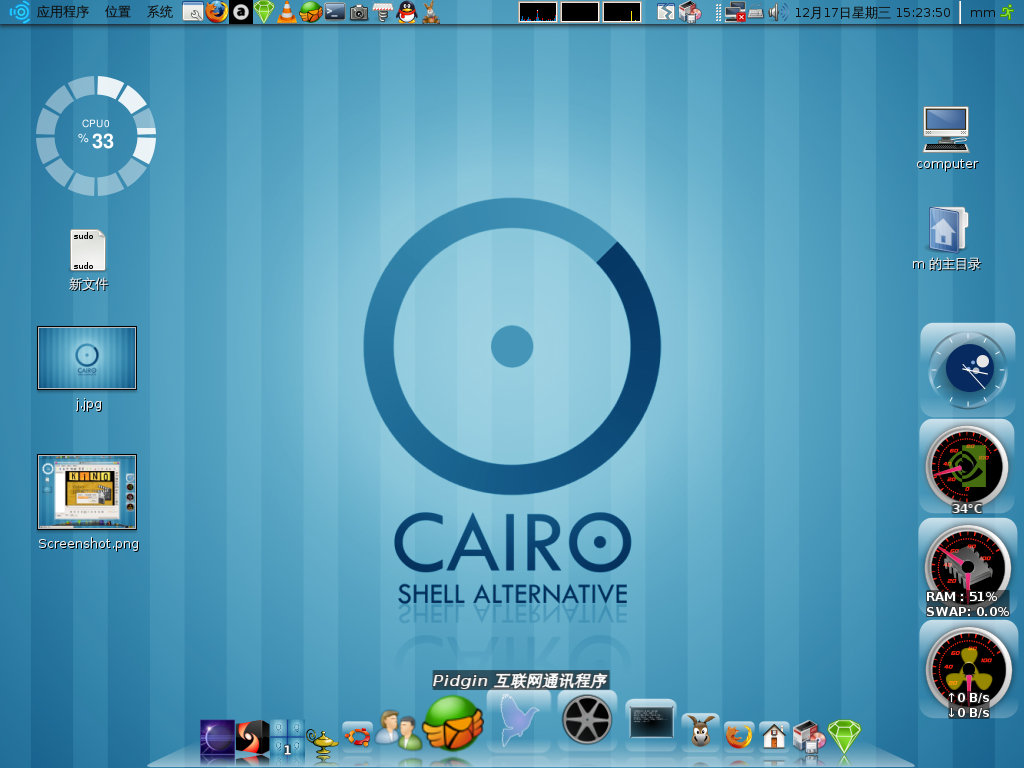Open the volume control speaker icon

pyautogui.click(x=777, y=12)
